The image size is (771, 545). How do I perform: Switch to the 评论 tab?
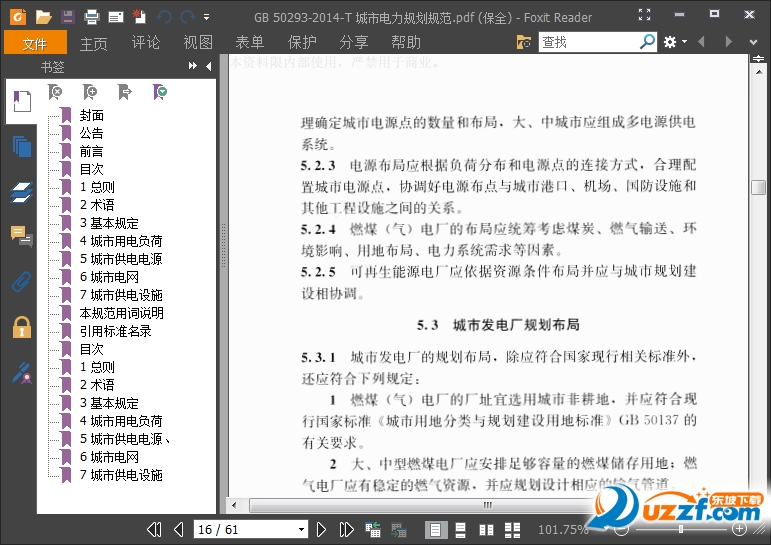click(146, 43)
